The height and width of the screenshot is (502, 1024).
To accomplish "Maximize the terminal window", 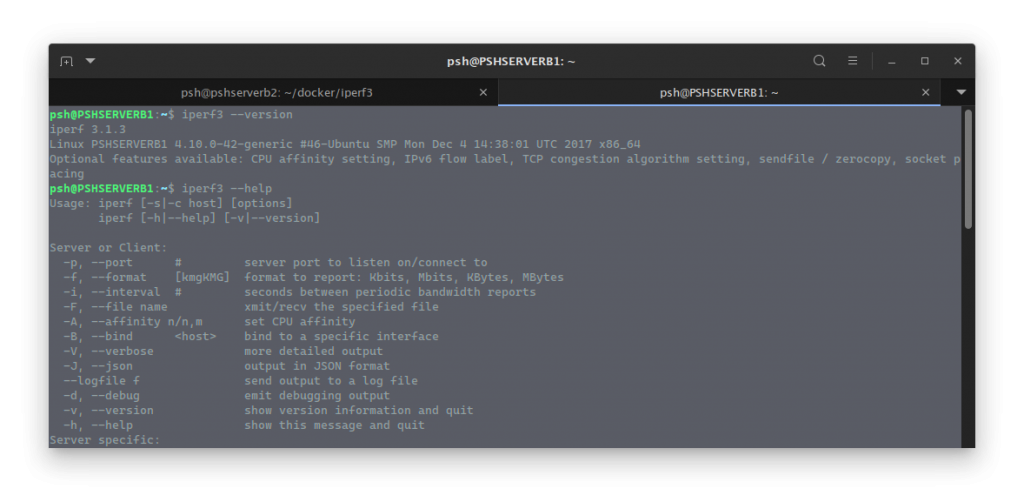I will pyautogui.click(x=925, y=61).
